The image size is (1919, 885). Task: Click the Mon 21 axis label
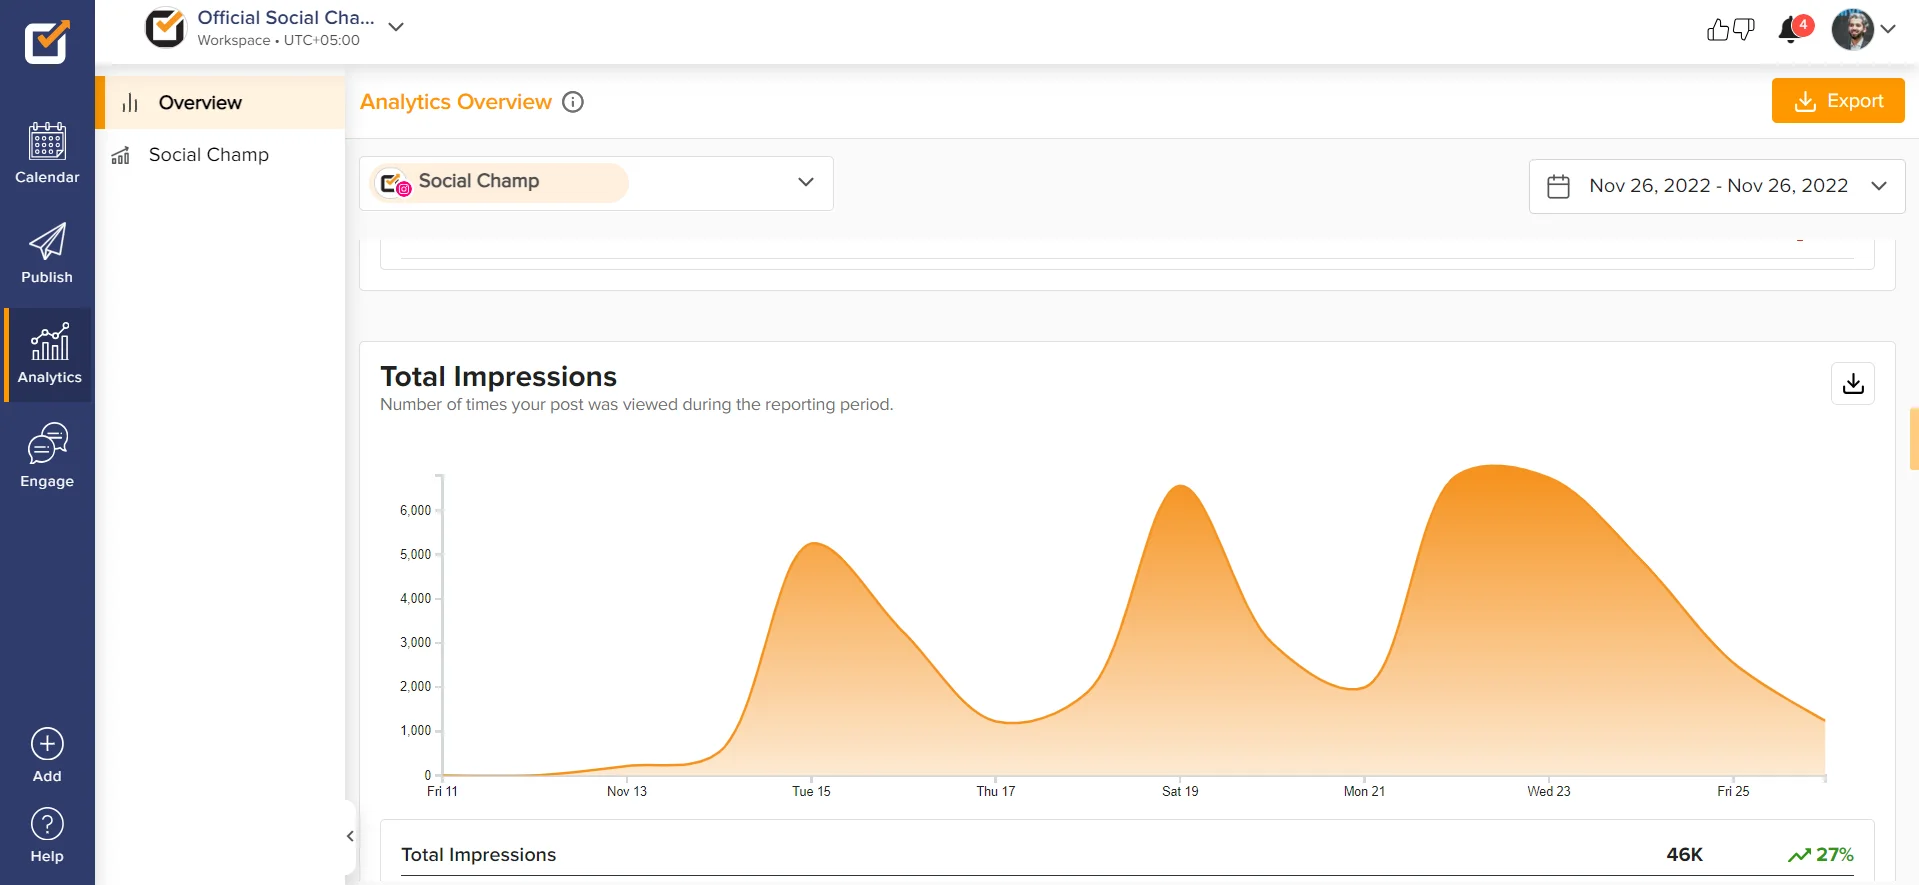tap(1364, 791)
